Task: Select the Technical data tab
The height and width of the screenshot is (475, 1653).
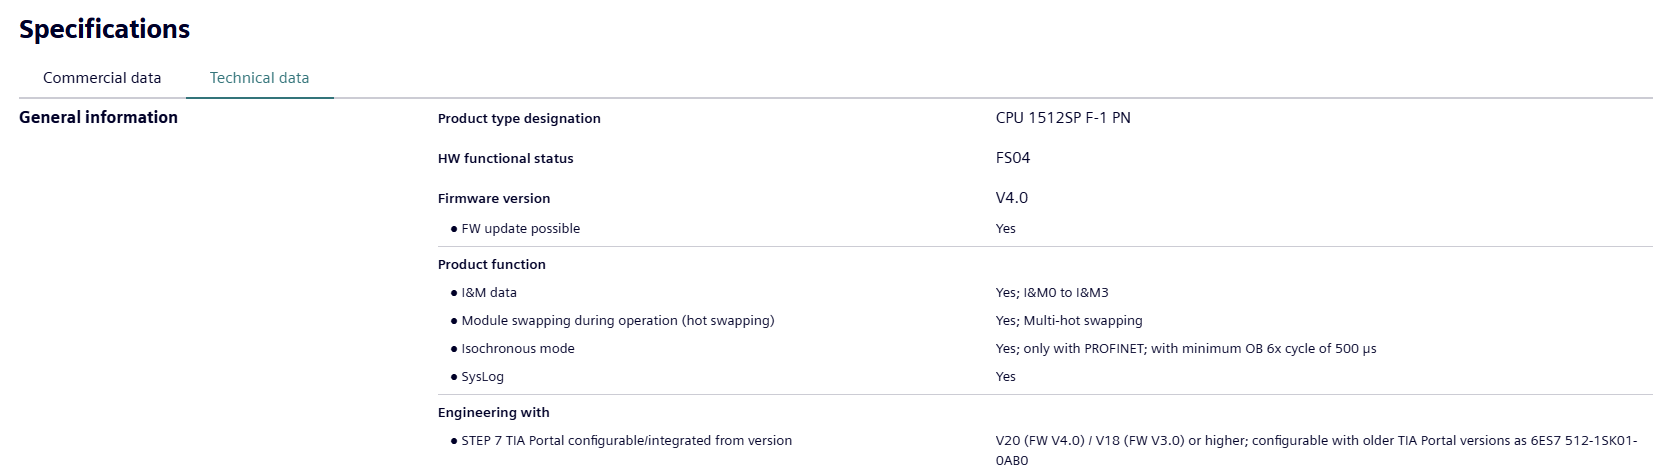Action: click(259, 78)
